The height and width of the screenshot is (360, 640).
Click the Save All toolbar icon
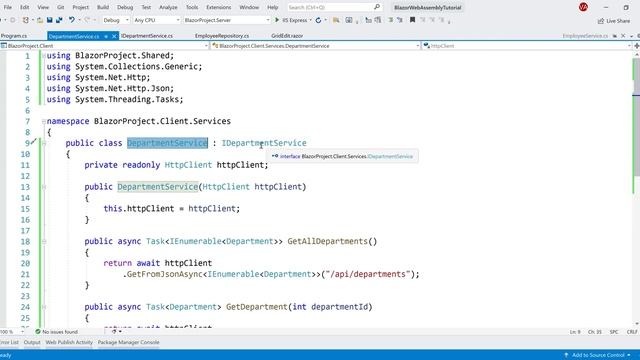tap(59, 20)
